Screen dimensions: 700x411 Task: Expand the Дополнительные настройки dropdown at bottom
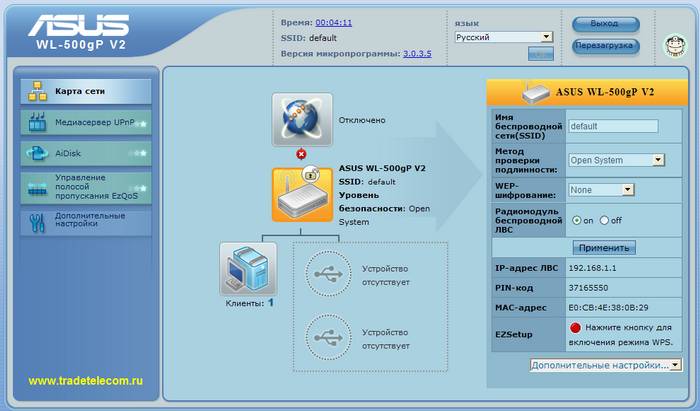(x=606, y=365)
